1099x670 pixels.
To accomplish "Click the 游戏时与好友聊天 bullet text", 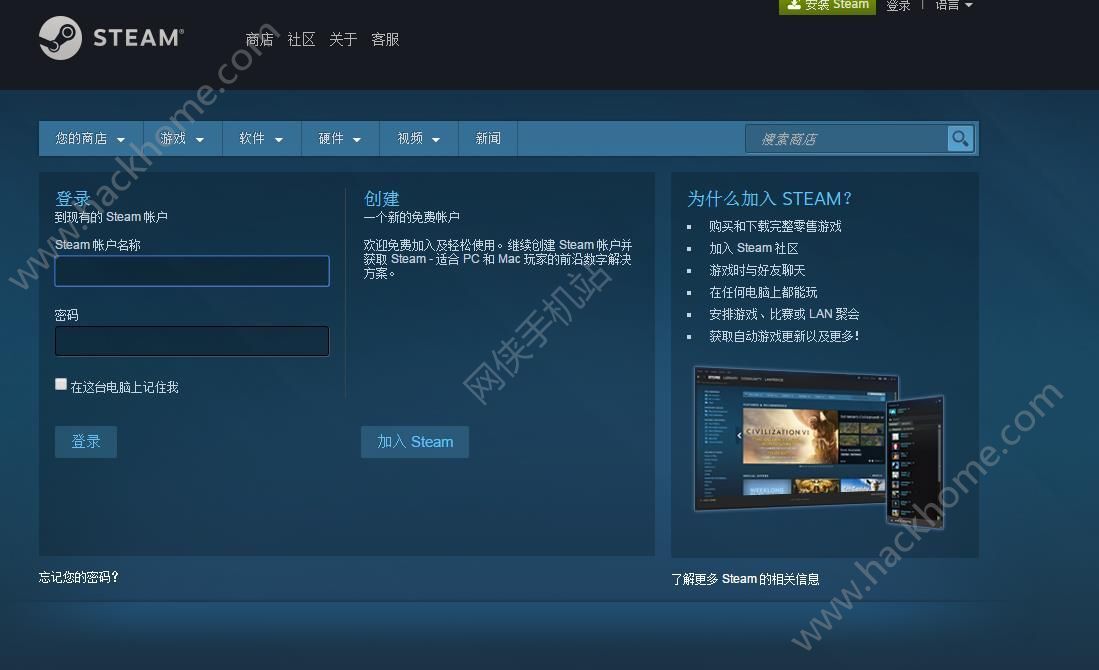I will point(757,271).
